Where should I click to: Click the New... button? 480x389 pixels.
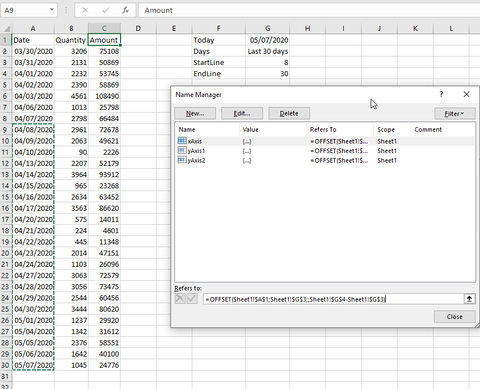click(x=195, y=114)
